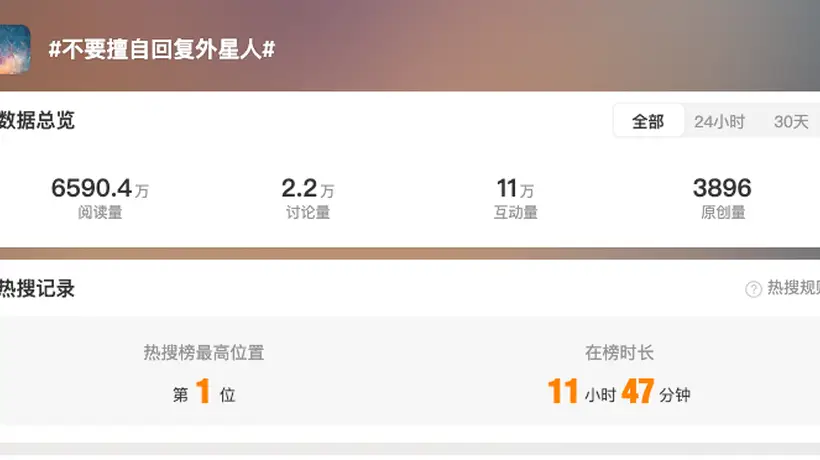This screenshot has width=820, height=460.
Task: Click the 第1位 ranking value
Action: tap(204, 392)
